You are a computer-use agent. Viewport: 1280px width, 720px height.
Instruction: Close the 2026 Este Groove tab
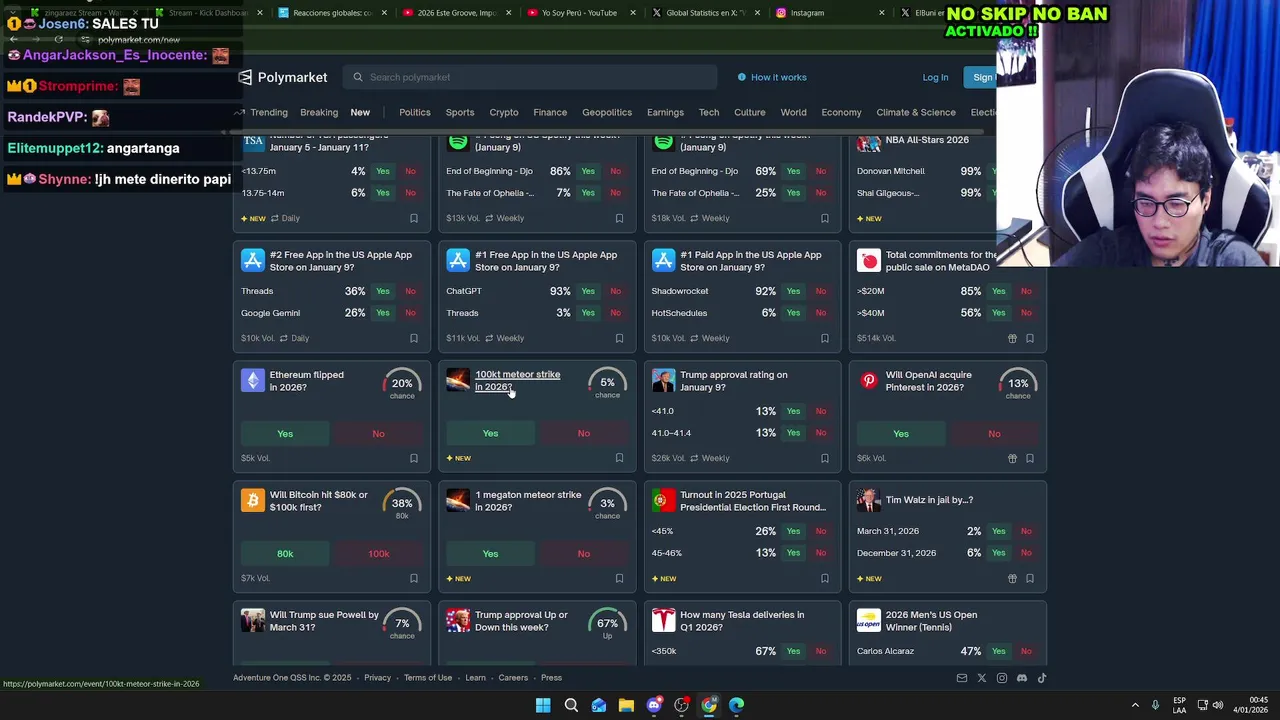coord(508,13)
